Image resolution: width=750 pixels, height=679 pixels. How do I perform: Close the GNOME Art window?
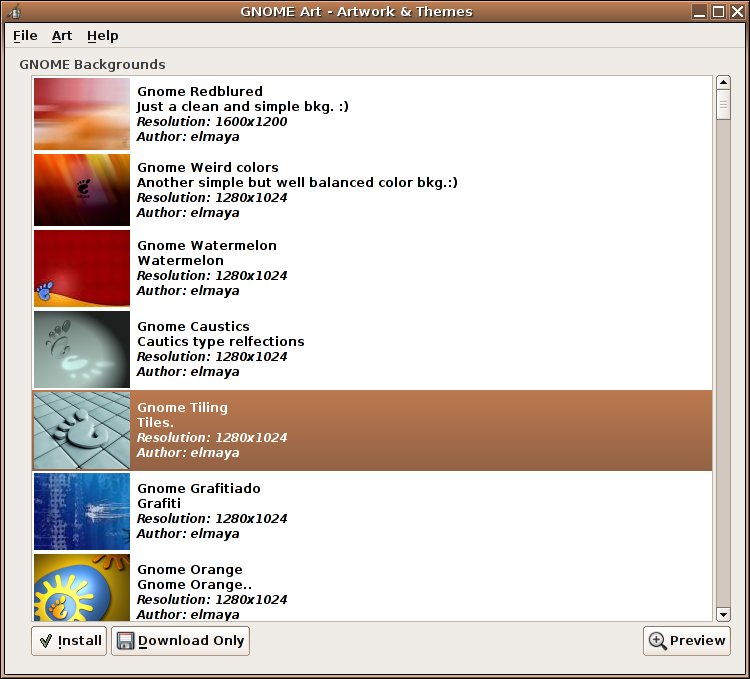tap(737, 11)
